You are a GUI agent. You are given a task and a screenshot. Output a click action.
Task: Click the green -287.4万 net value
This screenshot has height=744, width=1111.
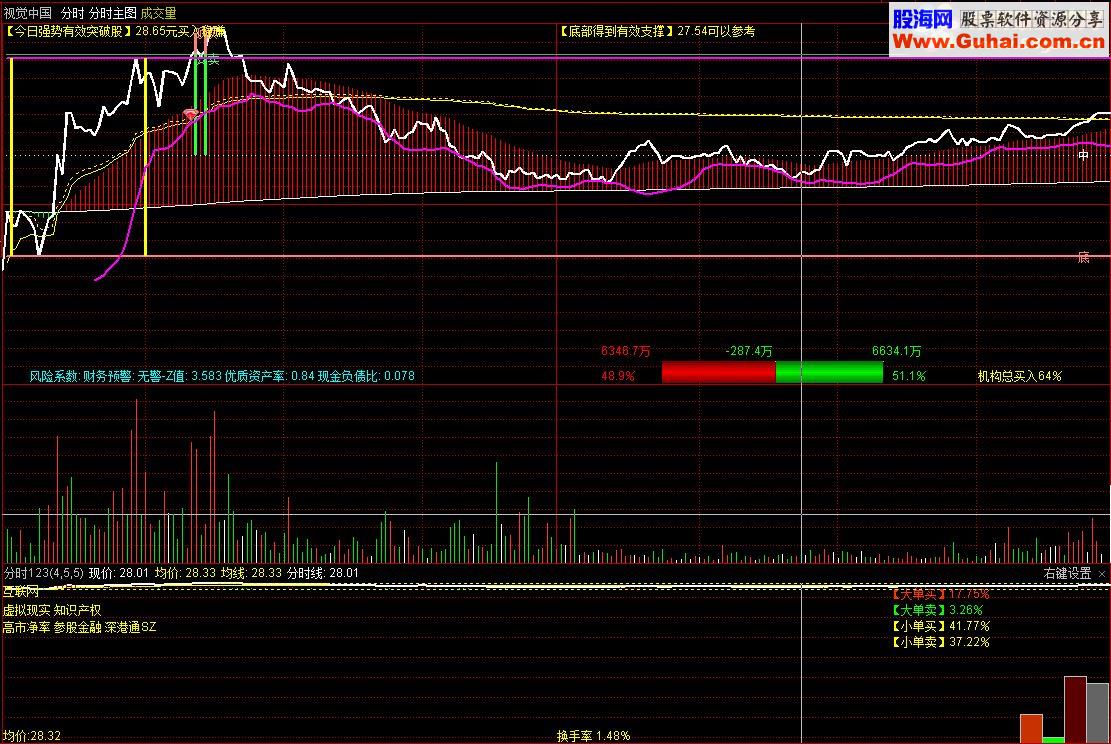tap(749, 351)
